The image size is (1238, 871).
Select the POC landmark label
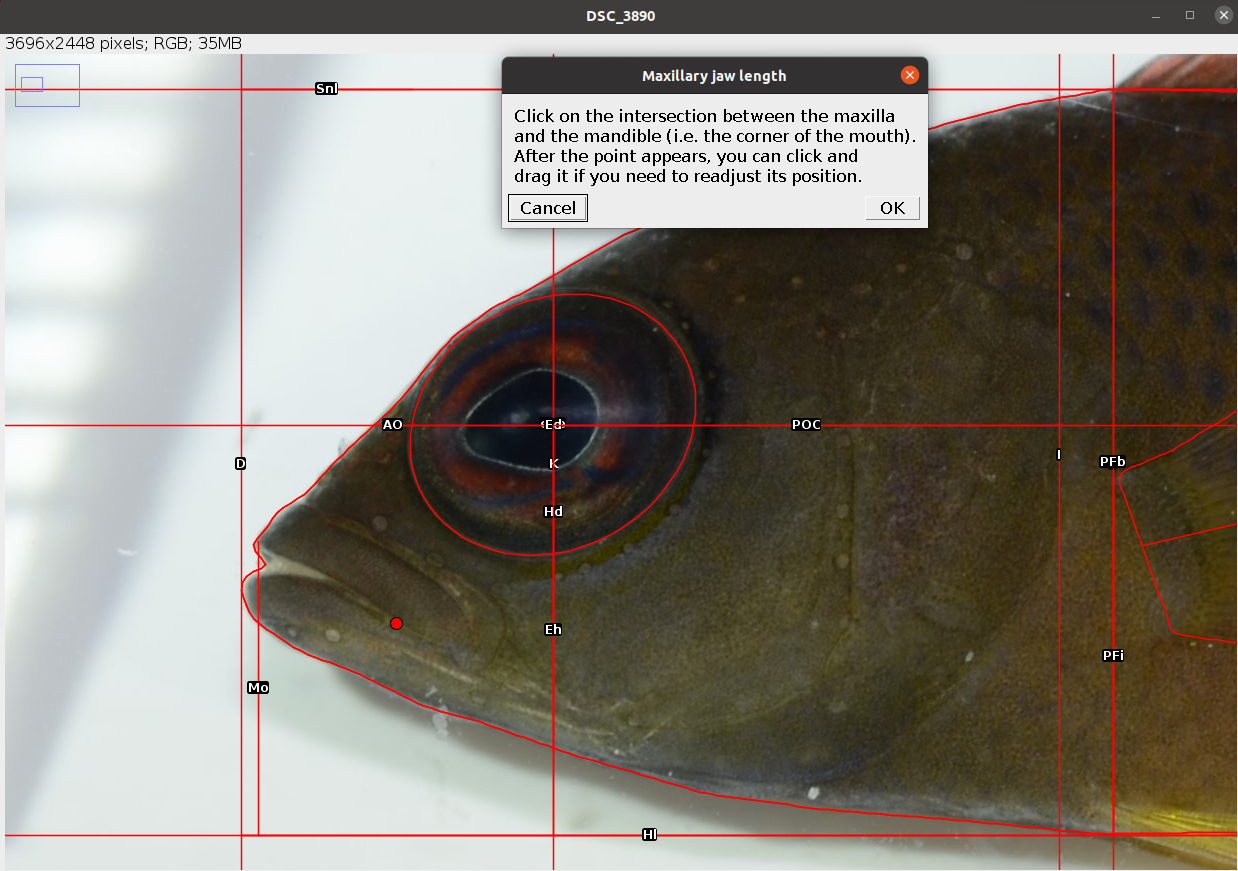click(806, 425)
